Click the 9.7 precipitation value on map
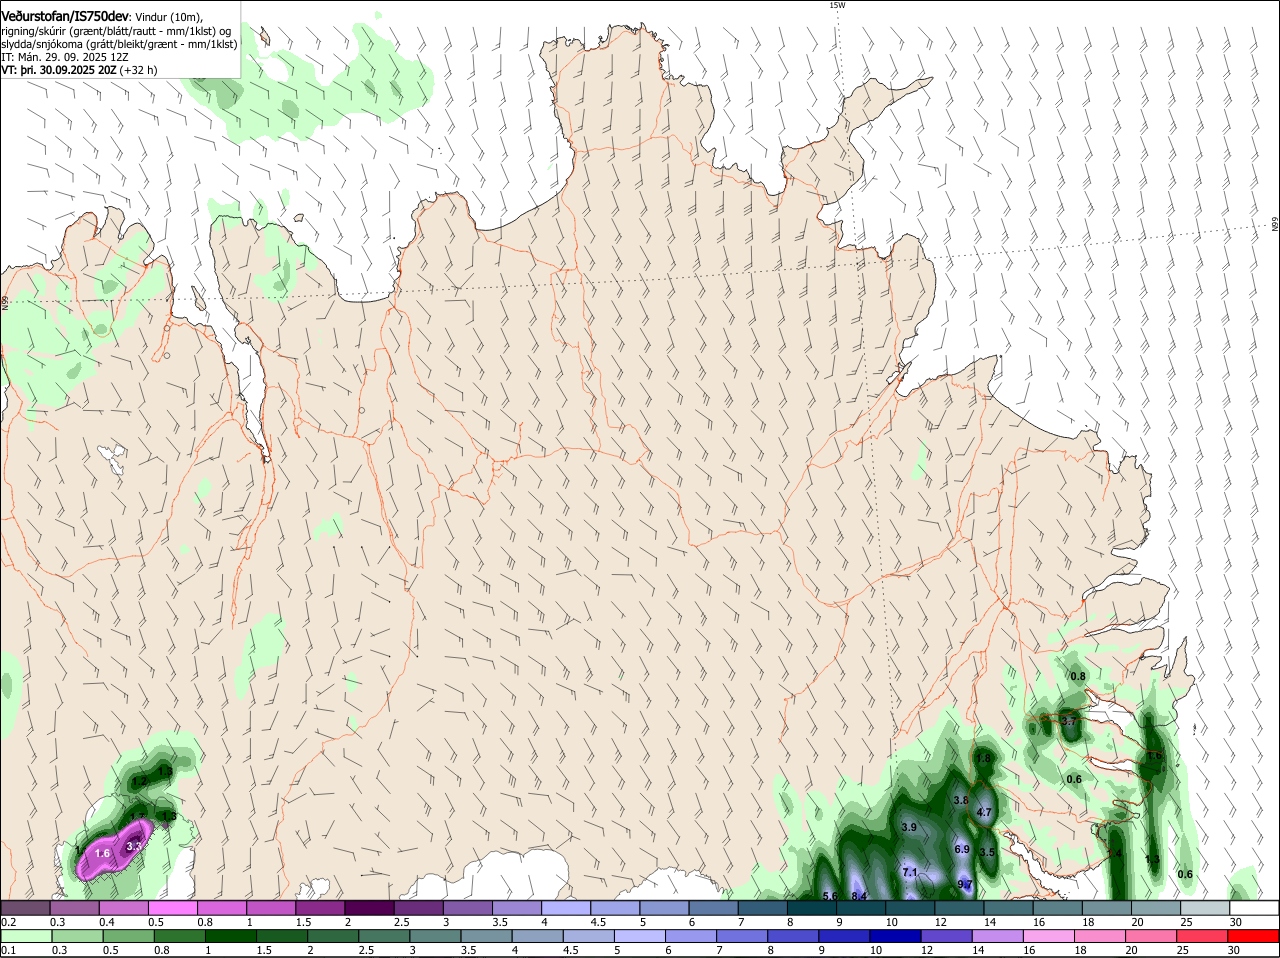The width and height of the screenshot is (1280, 958). (x=965, y=884)
